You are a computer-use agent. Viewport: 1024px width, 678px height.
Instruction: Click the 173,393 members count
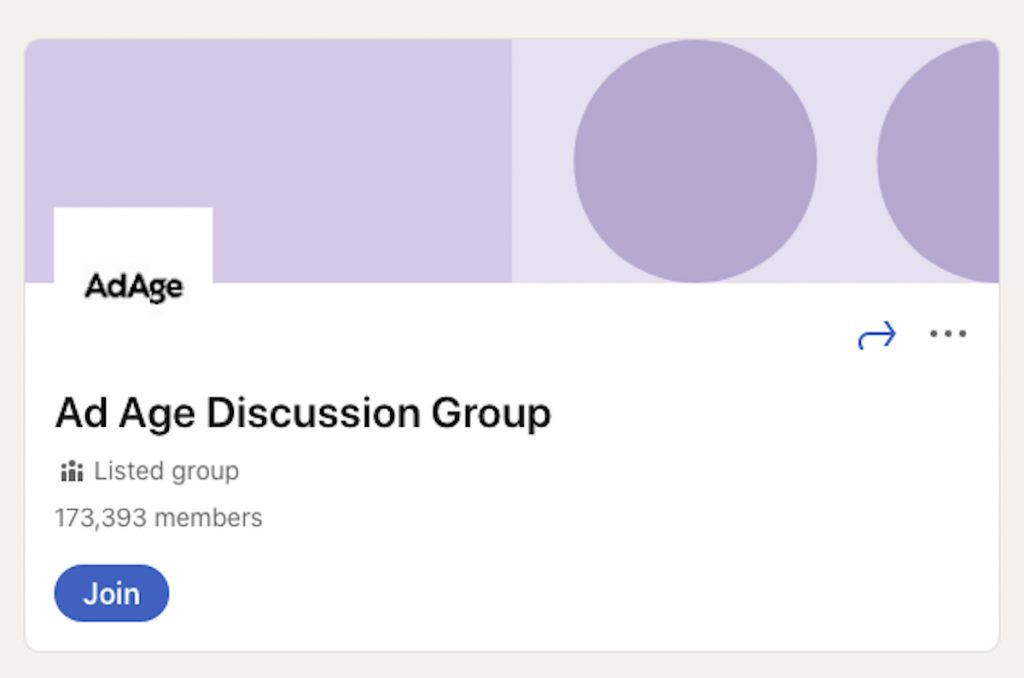coord(159,518)
